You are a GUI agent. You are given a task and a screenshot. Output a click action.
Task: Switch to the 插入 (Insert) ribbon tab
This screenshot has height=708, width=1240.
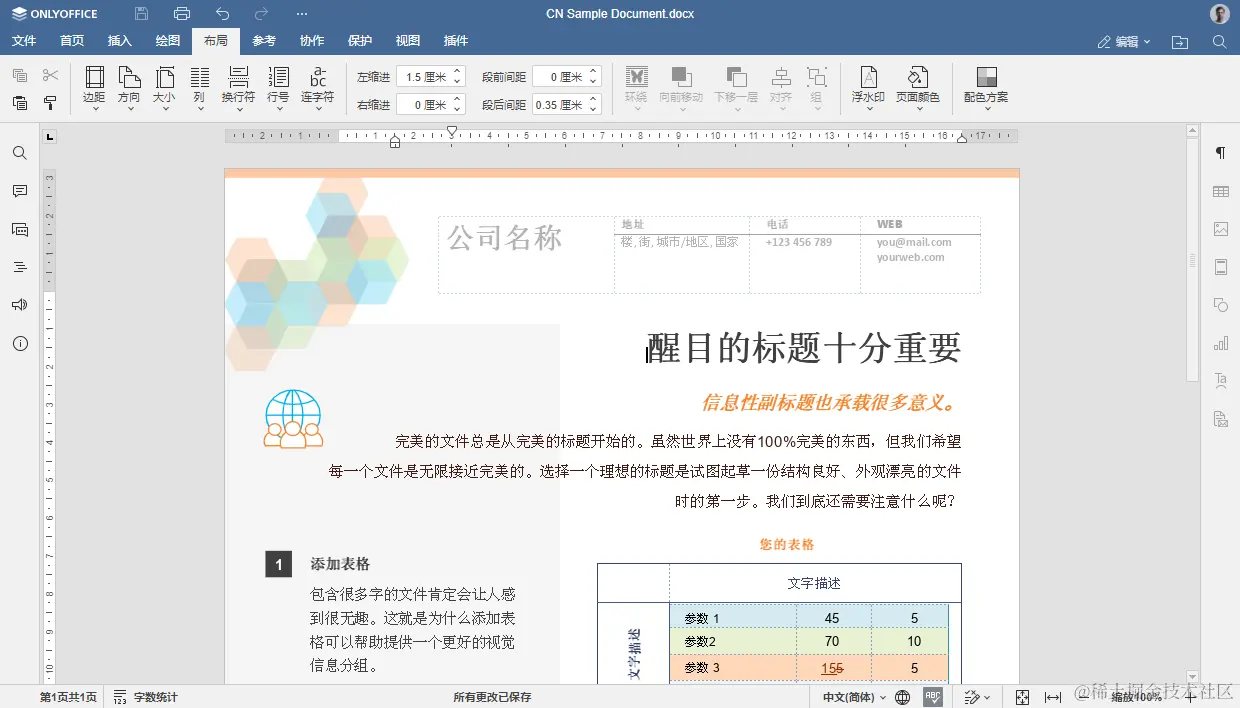(119, 41)
